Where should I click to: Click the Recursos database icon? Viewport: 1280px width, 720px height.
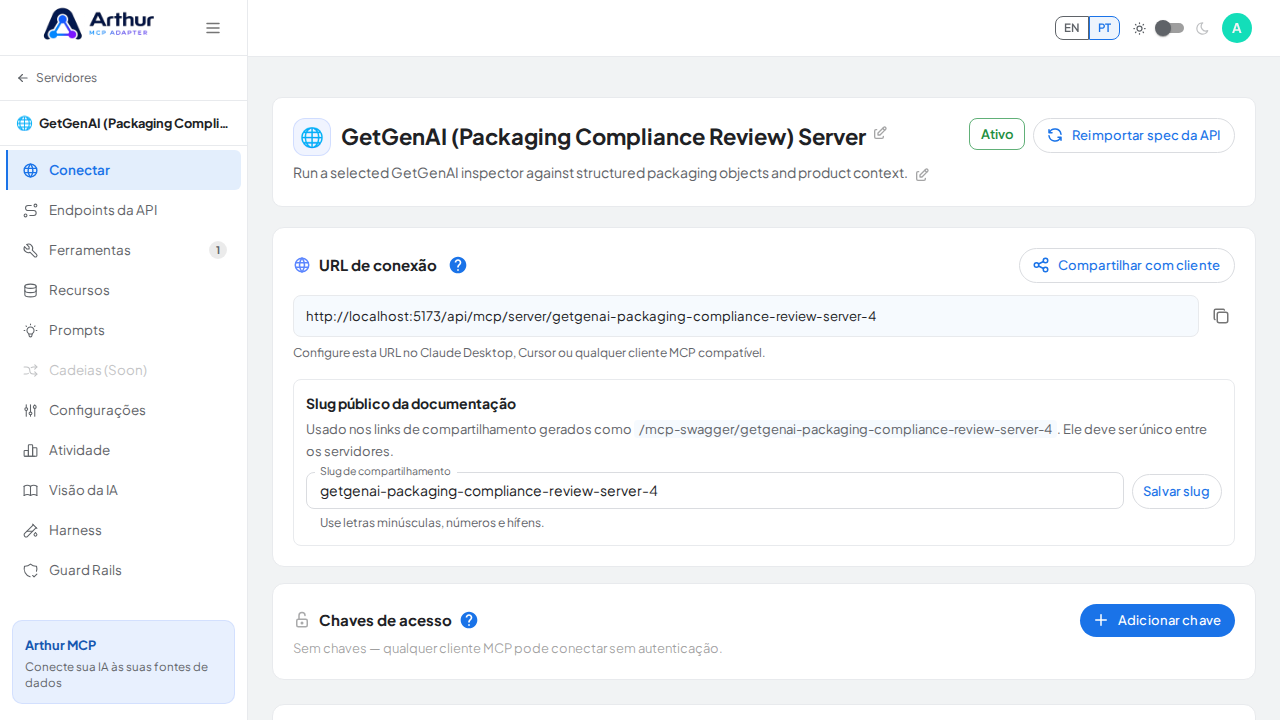tap(31, 290)
